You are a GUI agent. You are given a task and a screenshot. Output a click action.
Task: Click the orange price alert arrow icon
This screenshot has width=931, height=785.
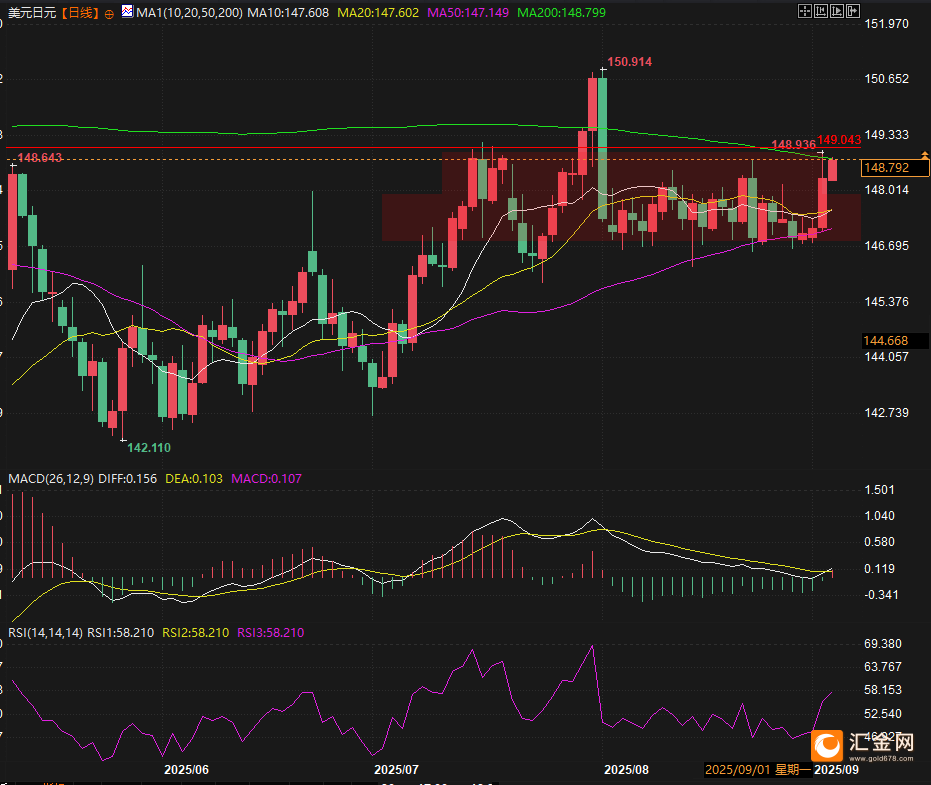pos(924,156)
